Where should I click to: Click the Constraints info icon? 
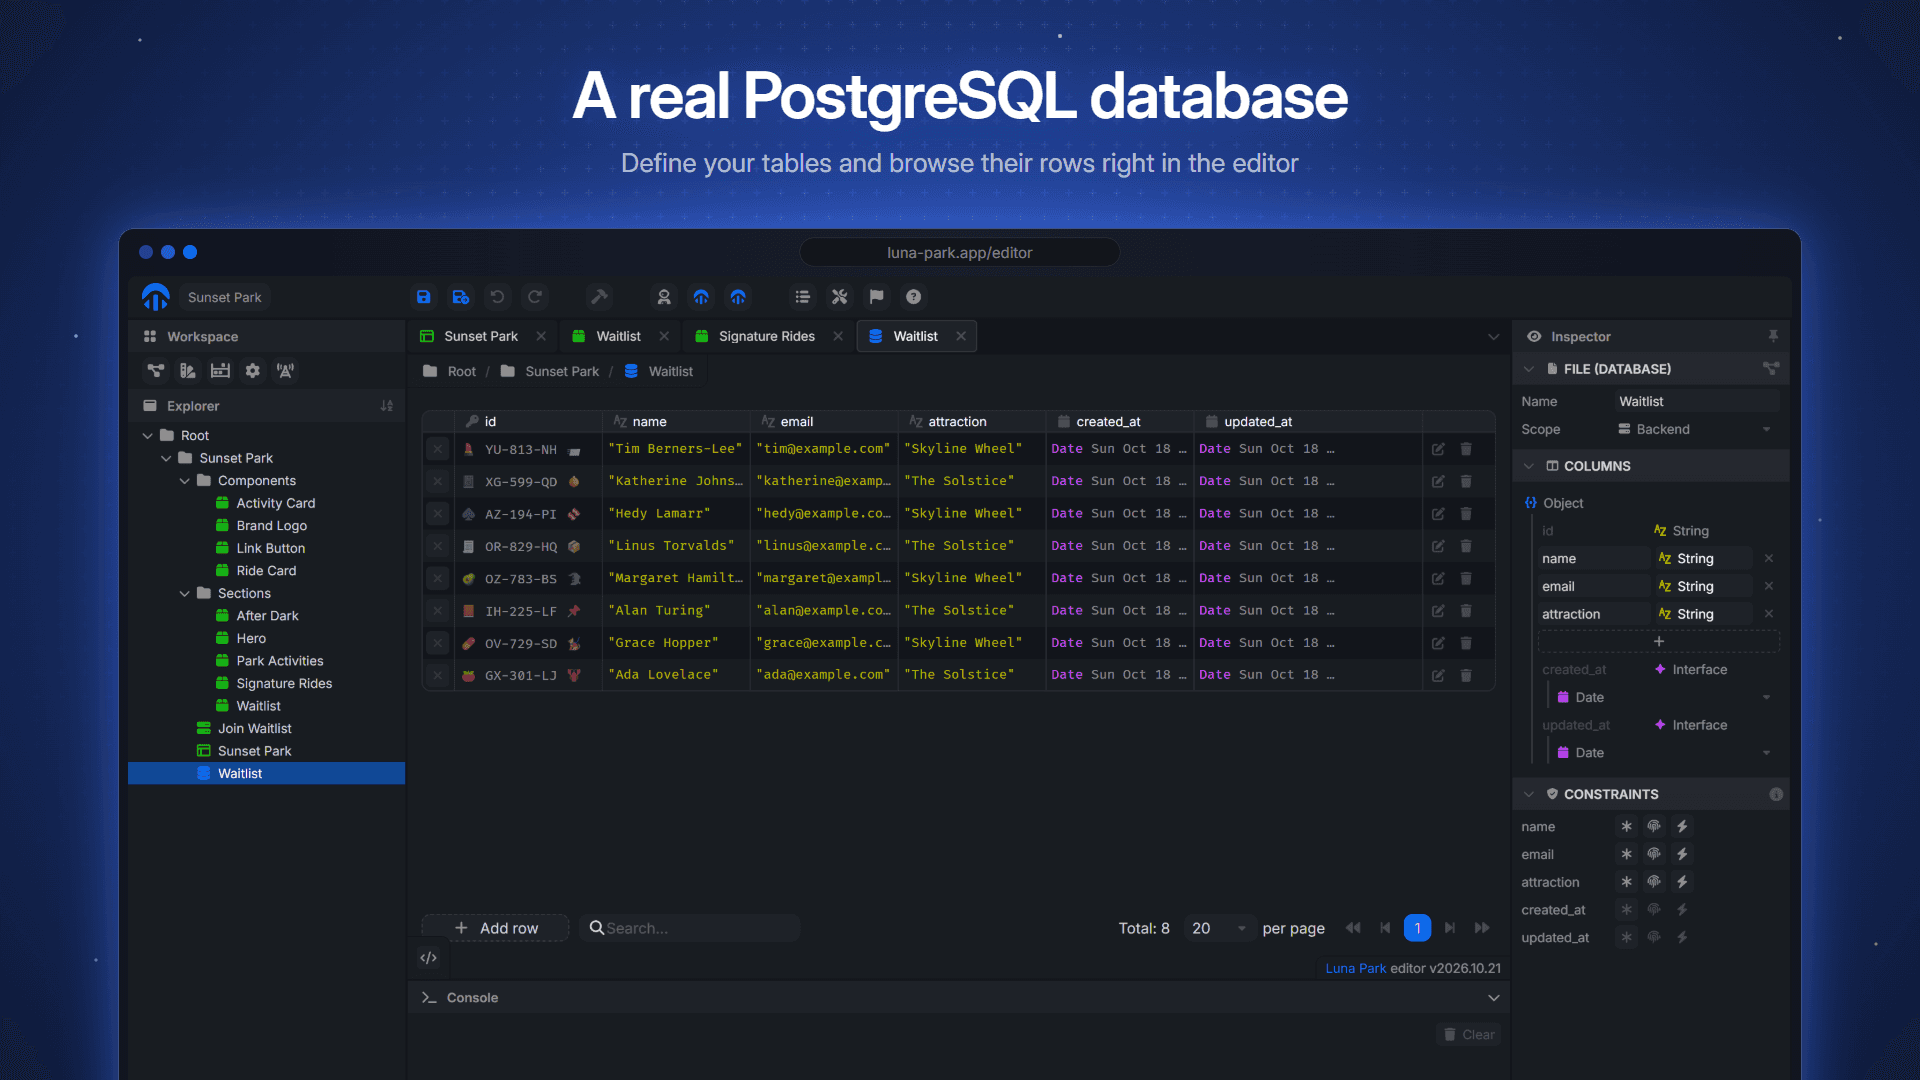[x=1776, y=794]
